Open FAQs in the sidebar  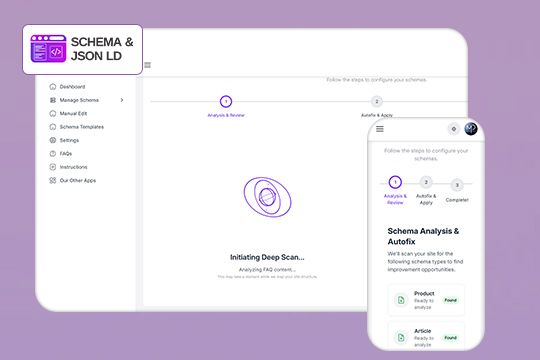click(x=66, y=154)
